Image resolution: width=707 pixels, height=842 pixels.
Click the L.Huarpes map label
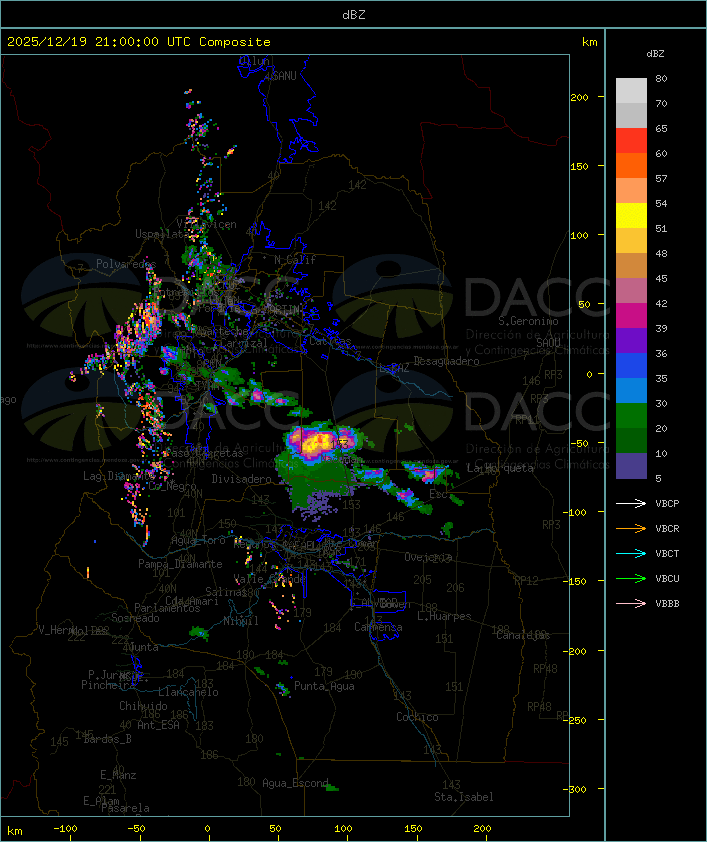point(444,616)
